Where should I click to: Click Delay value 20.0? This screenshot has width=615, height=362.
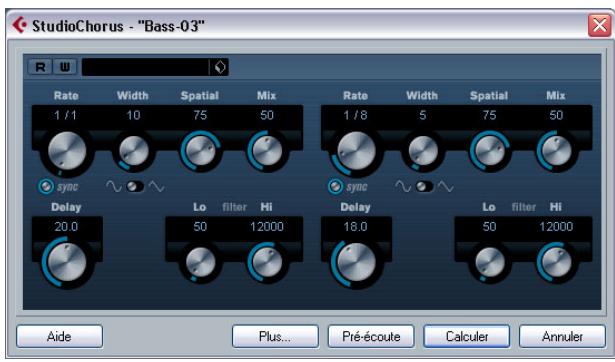[66, 227]
